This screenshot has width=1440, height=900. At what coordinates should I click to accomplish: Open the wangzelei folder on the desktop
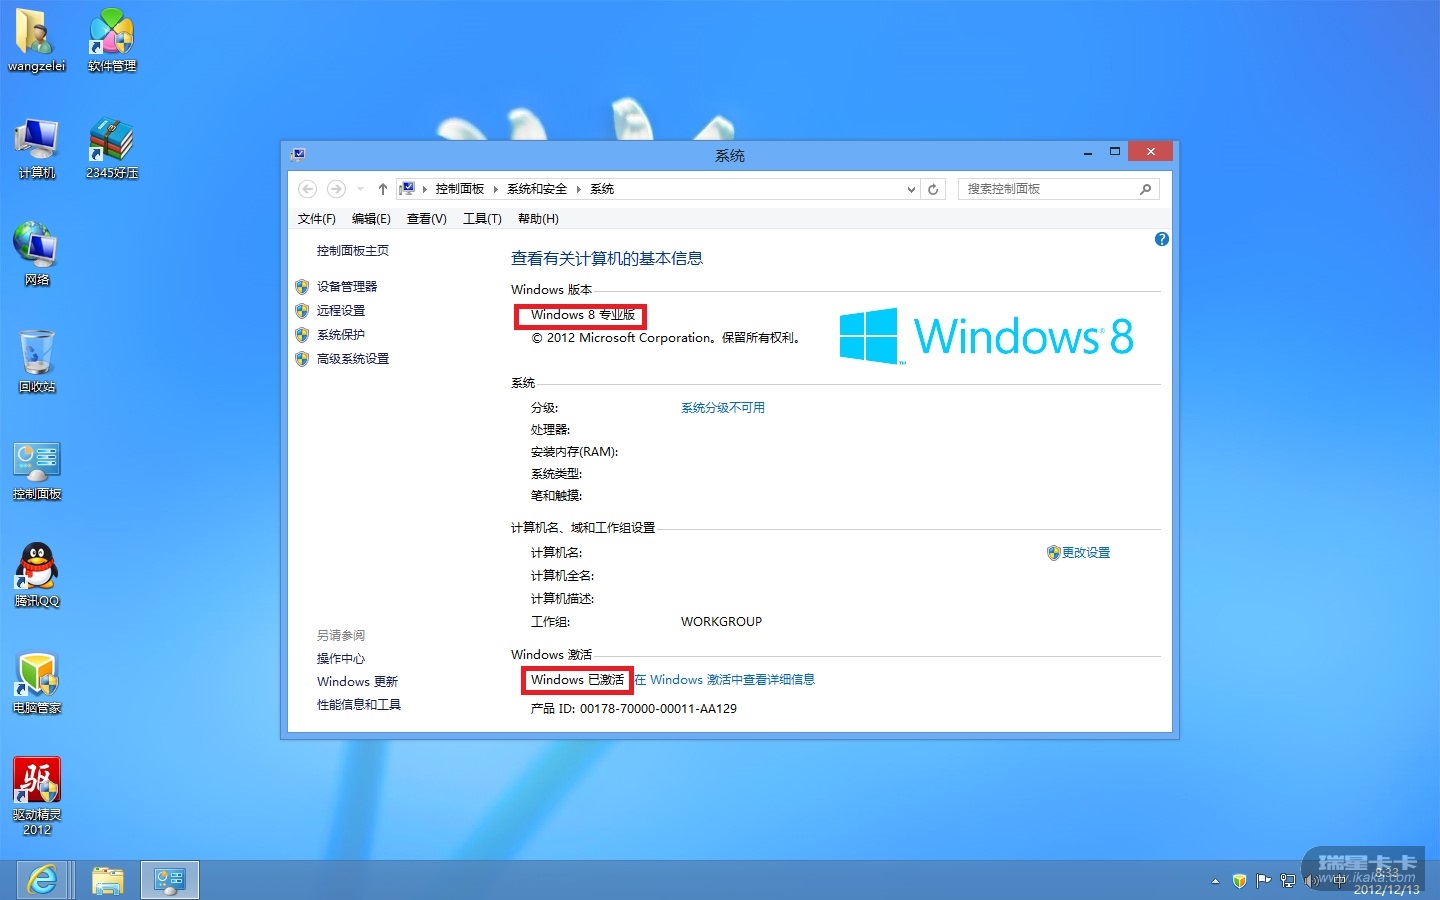(36, 41)
